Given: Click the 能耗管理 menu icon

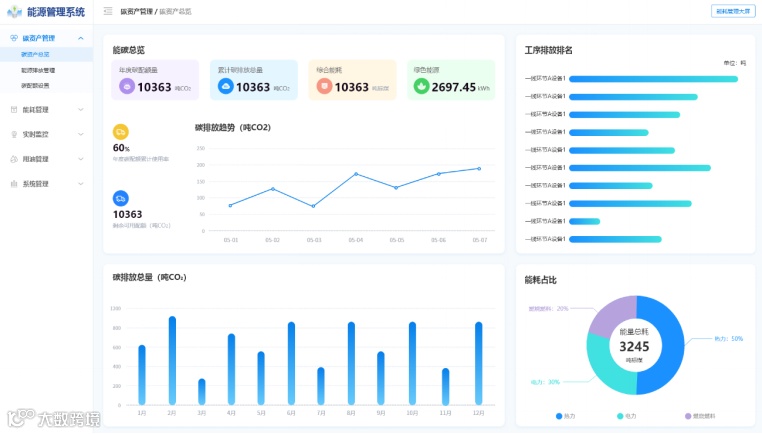Looking at the screenshot, I should point(14,110).
